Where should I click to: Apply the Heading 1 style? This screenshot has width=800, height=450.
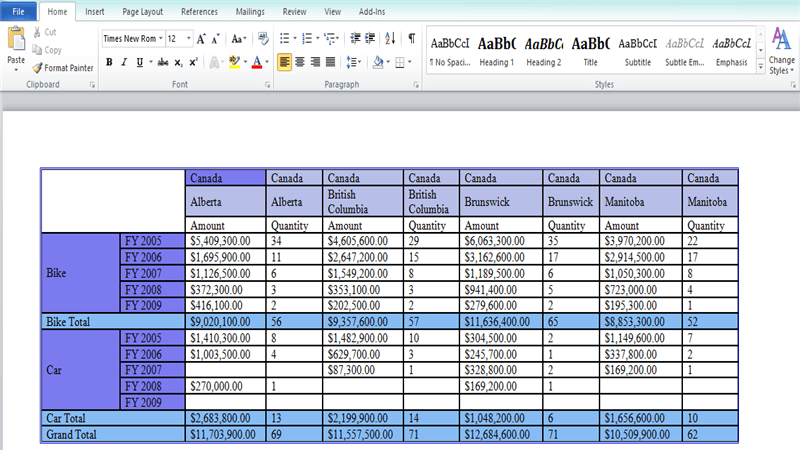point(496,51)
